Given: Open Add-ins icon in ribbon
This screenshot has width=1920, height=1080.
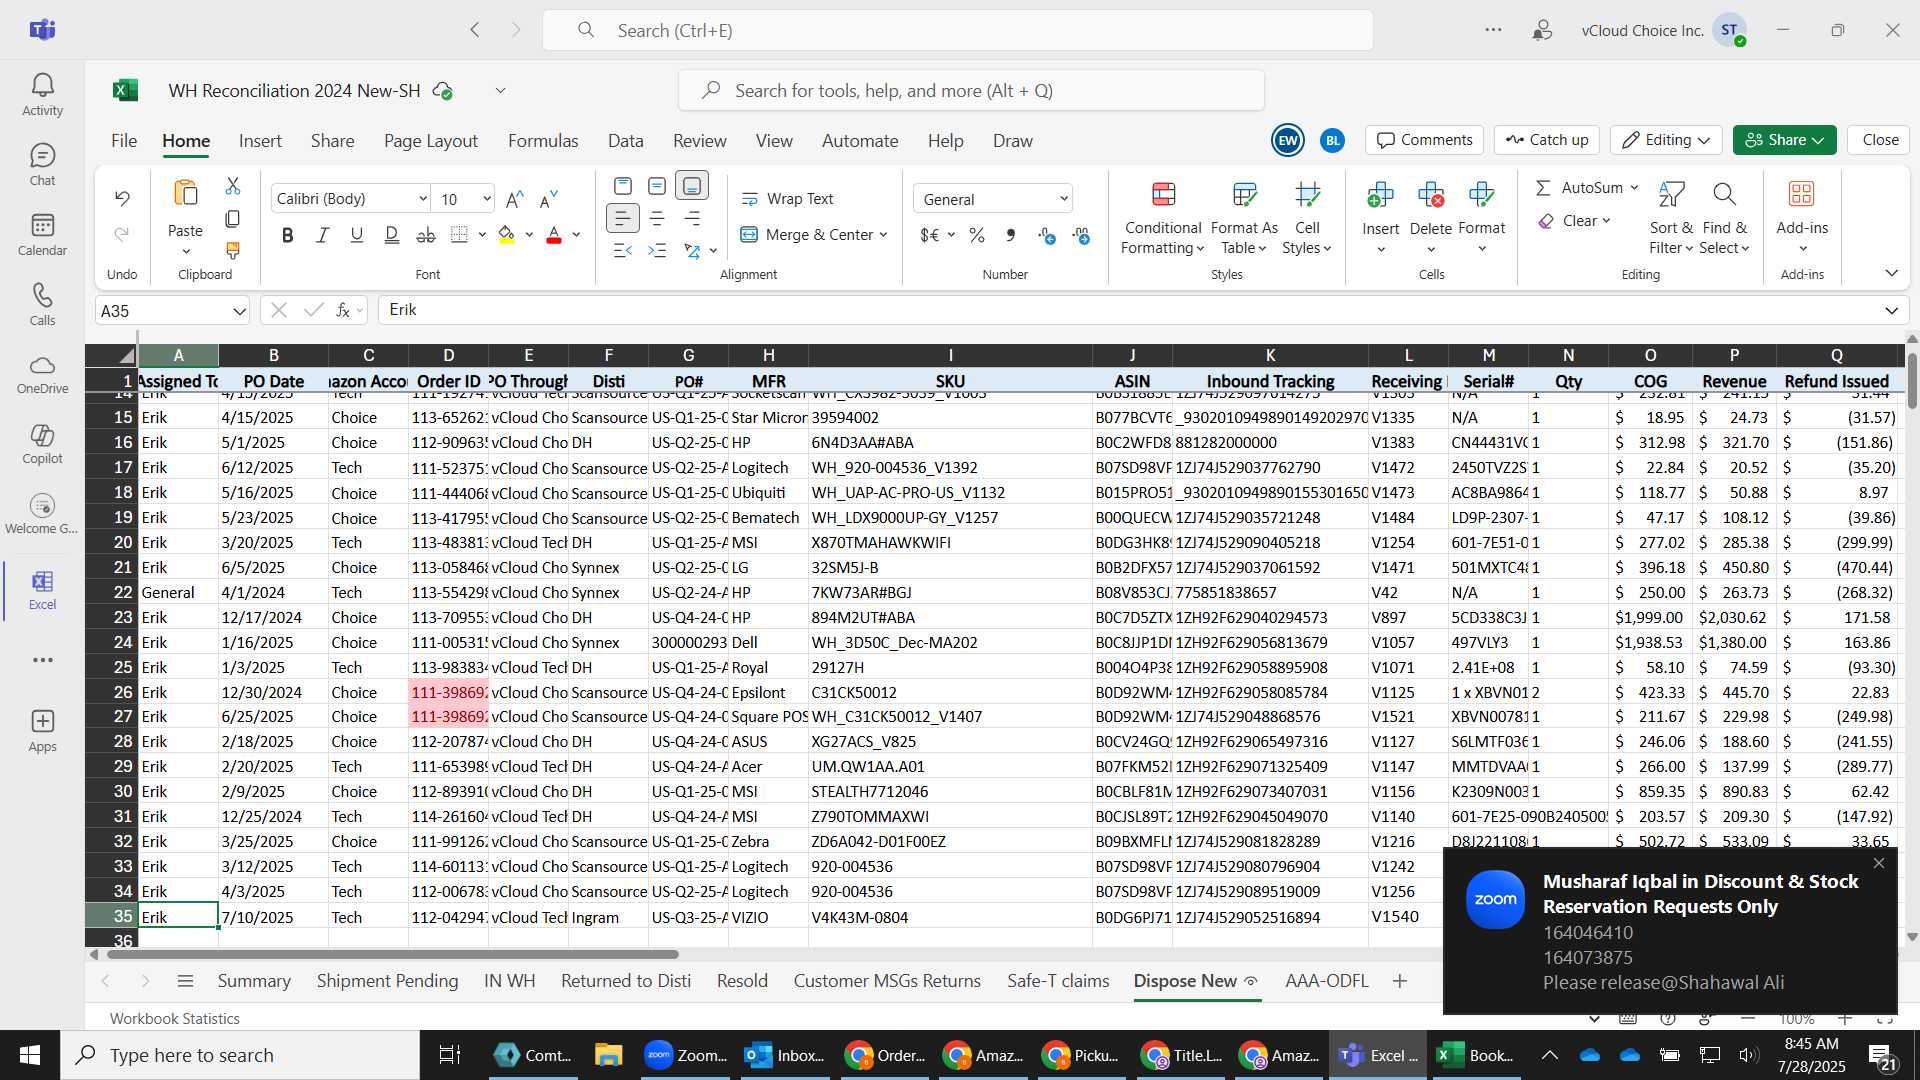Looking at the screenshot, I should click(x=1802, y=193).
